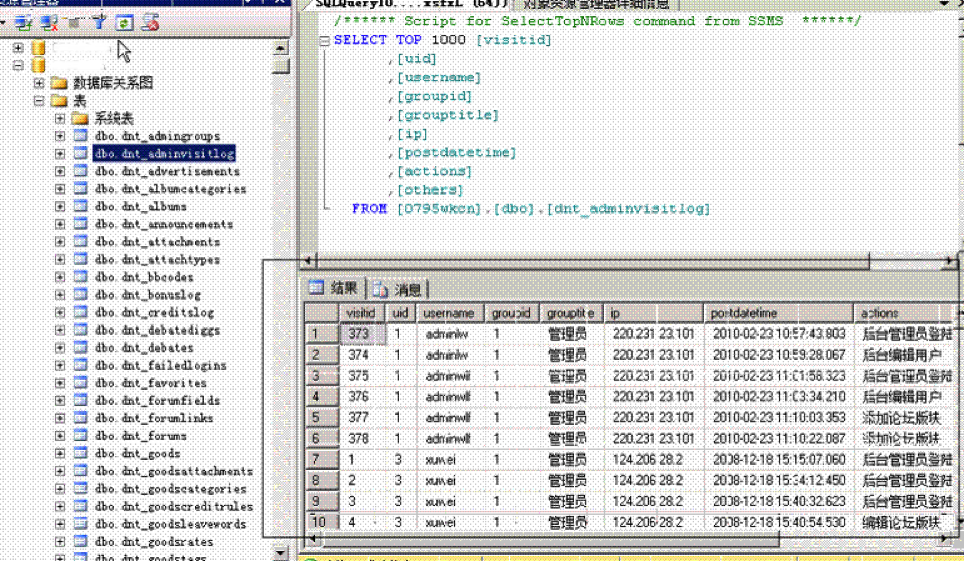Image resolution: width=964 pixels, height=561 pixels.
Task: Select the dbo.dnt_adminvisitlog table
Action: (x=164, y=154)
